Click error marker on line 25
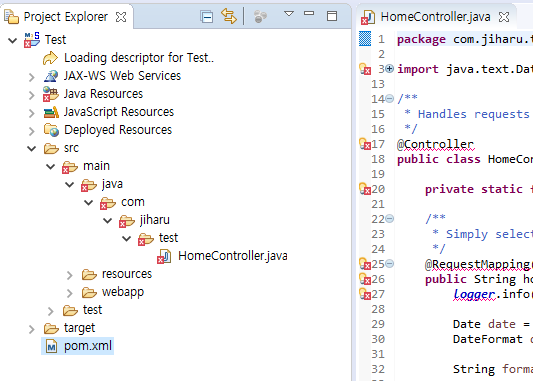The width and height of the screenshot is (533, 381). 365,264
